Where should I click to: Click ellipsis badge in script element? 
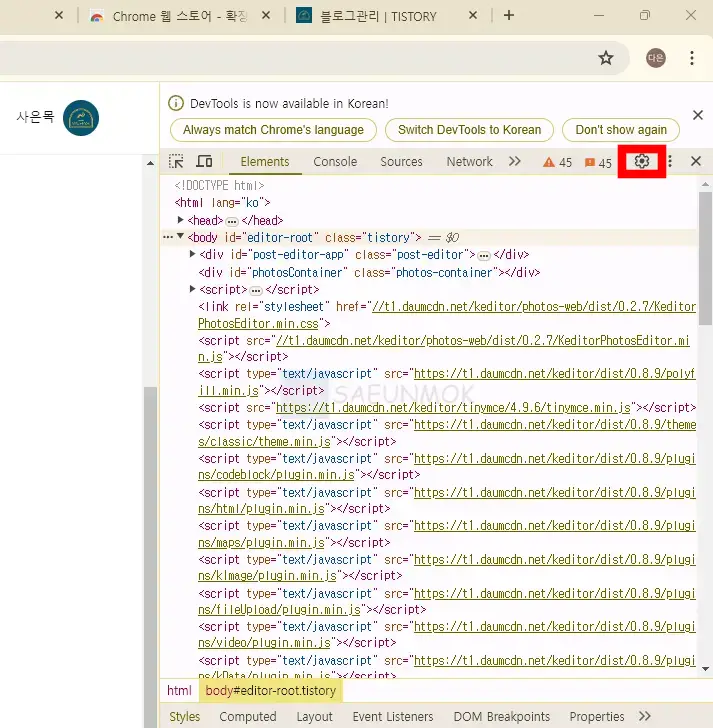click(256, 291)
